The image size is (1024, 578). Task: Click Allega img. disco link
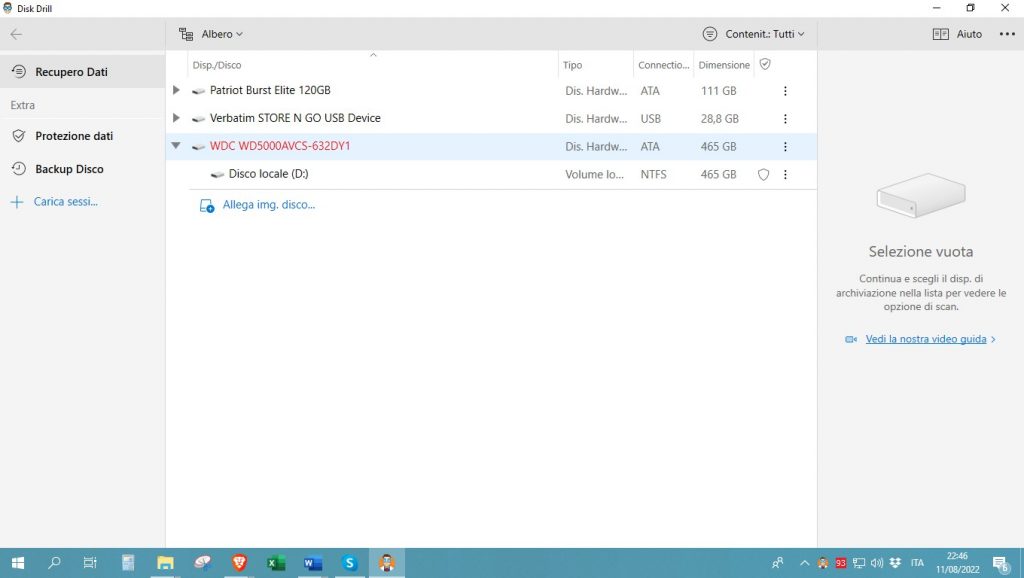(267, 205)
